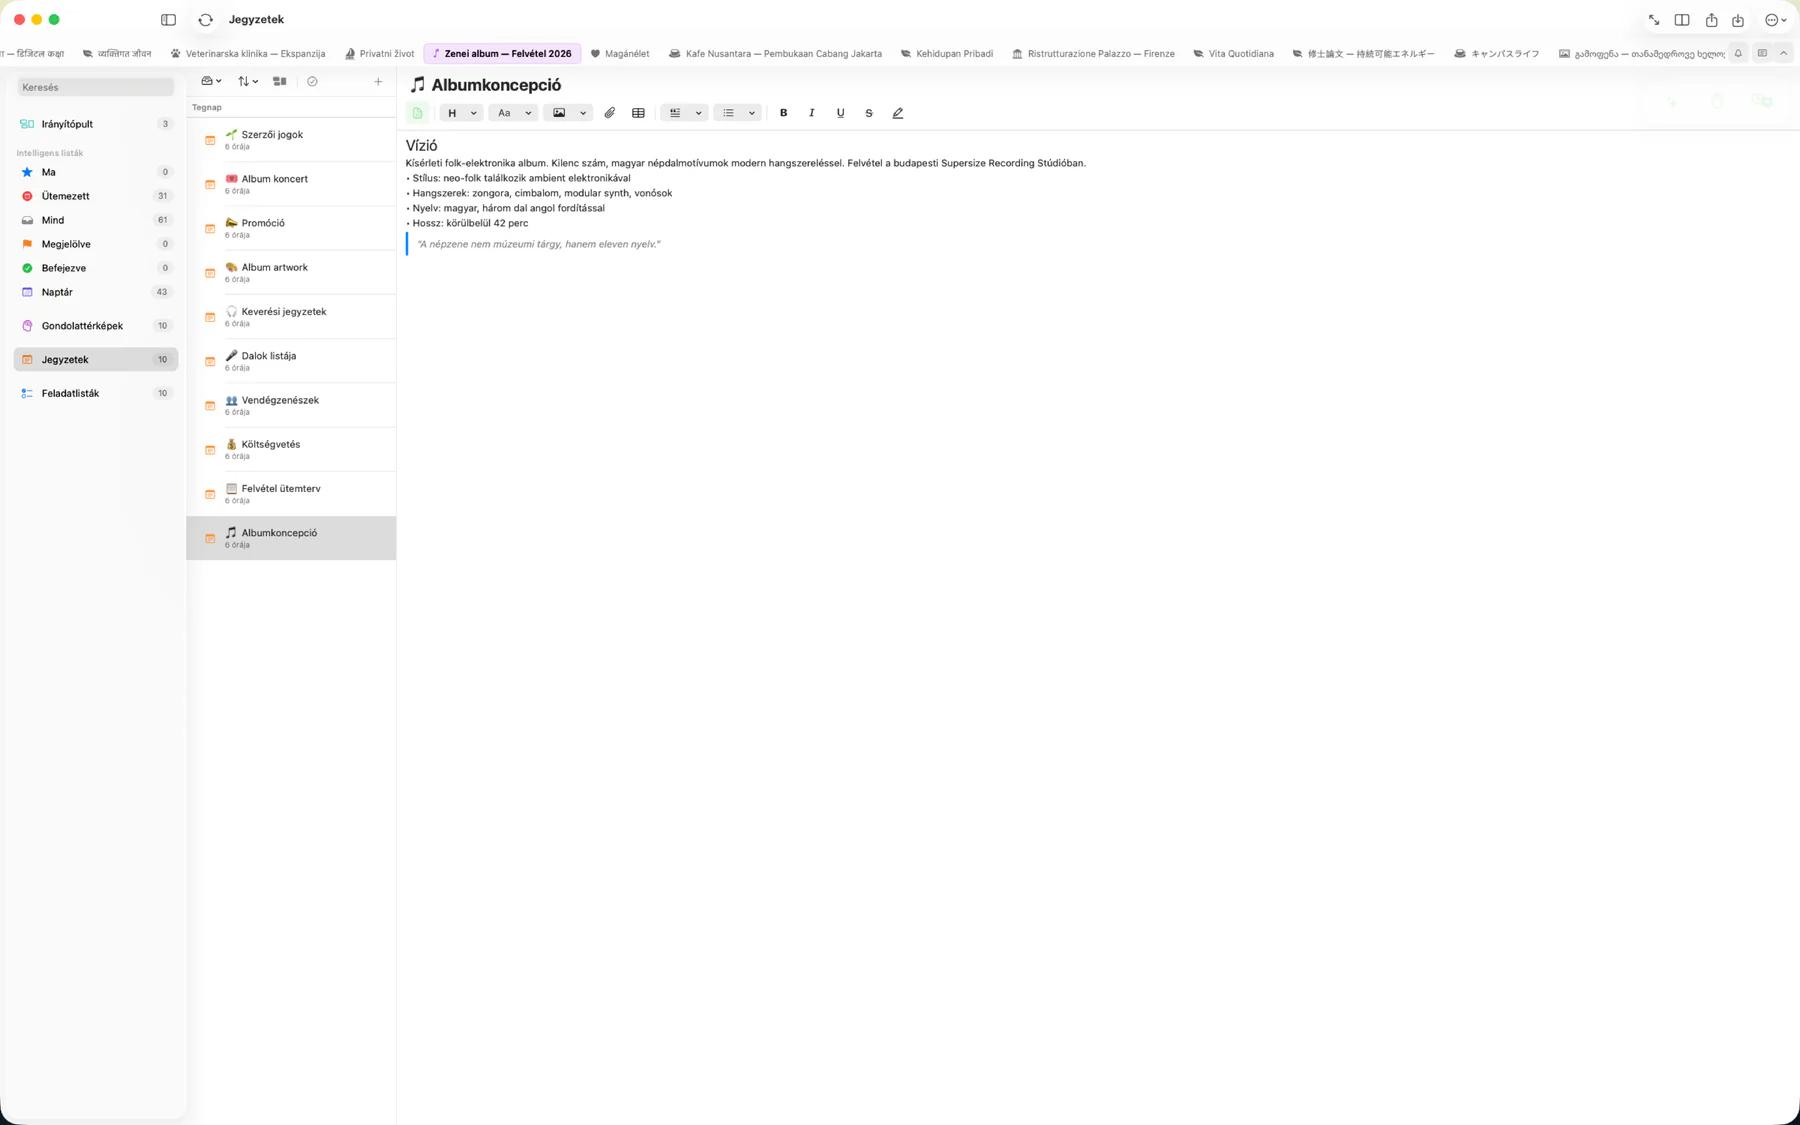
Task: Click the sync refresh icon
Action: 205,20
